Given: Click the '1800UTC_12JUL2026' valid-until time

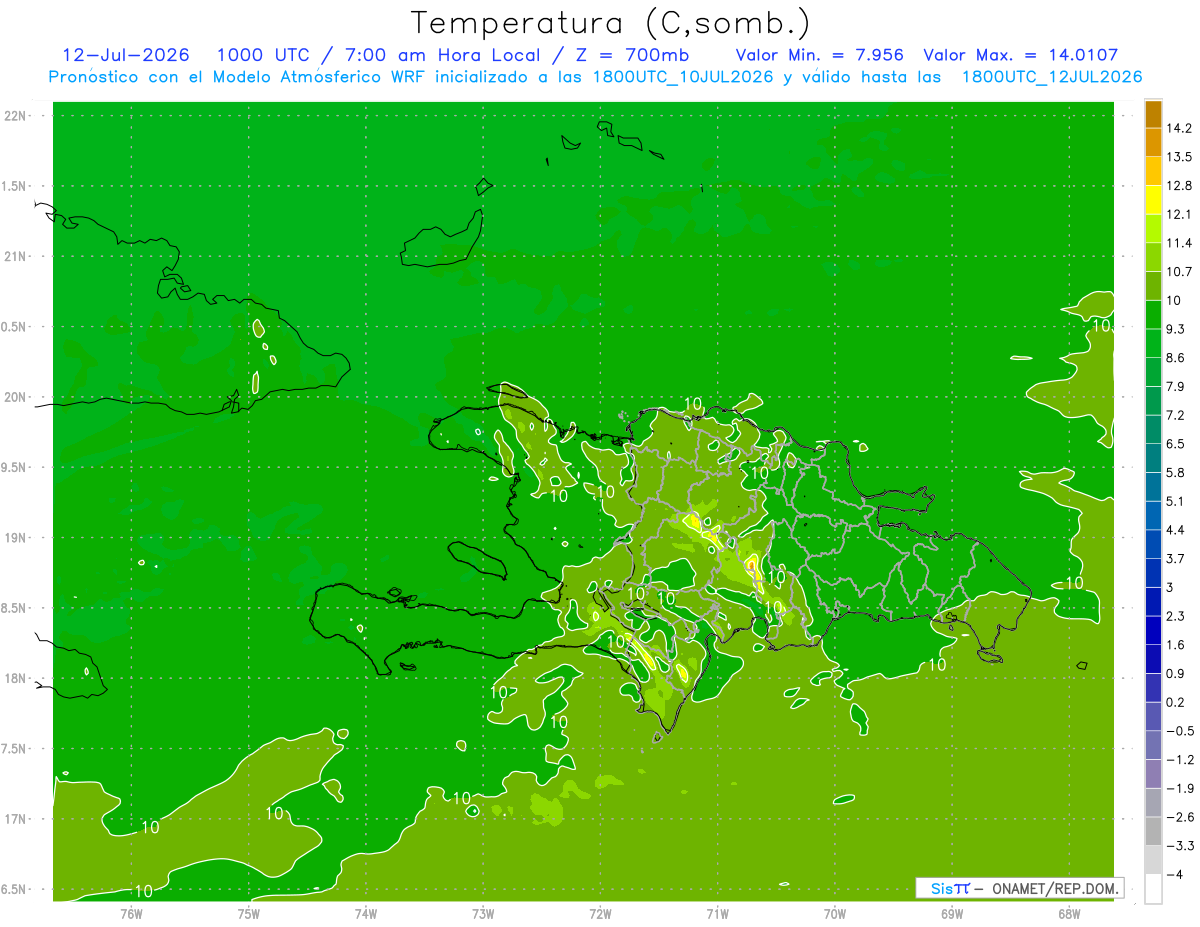Looking at the screenshot, I should (x=1052, y=77).
